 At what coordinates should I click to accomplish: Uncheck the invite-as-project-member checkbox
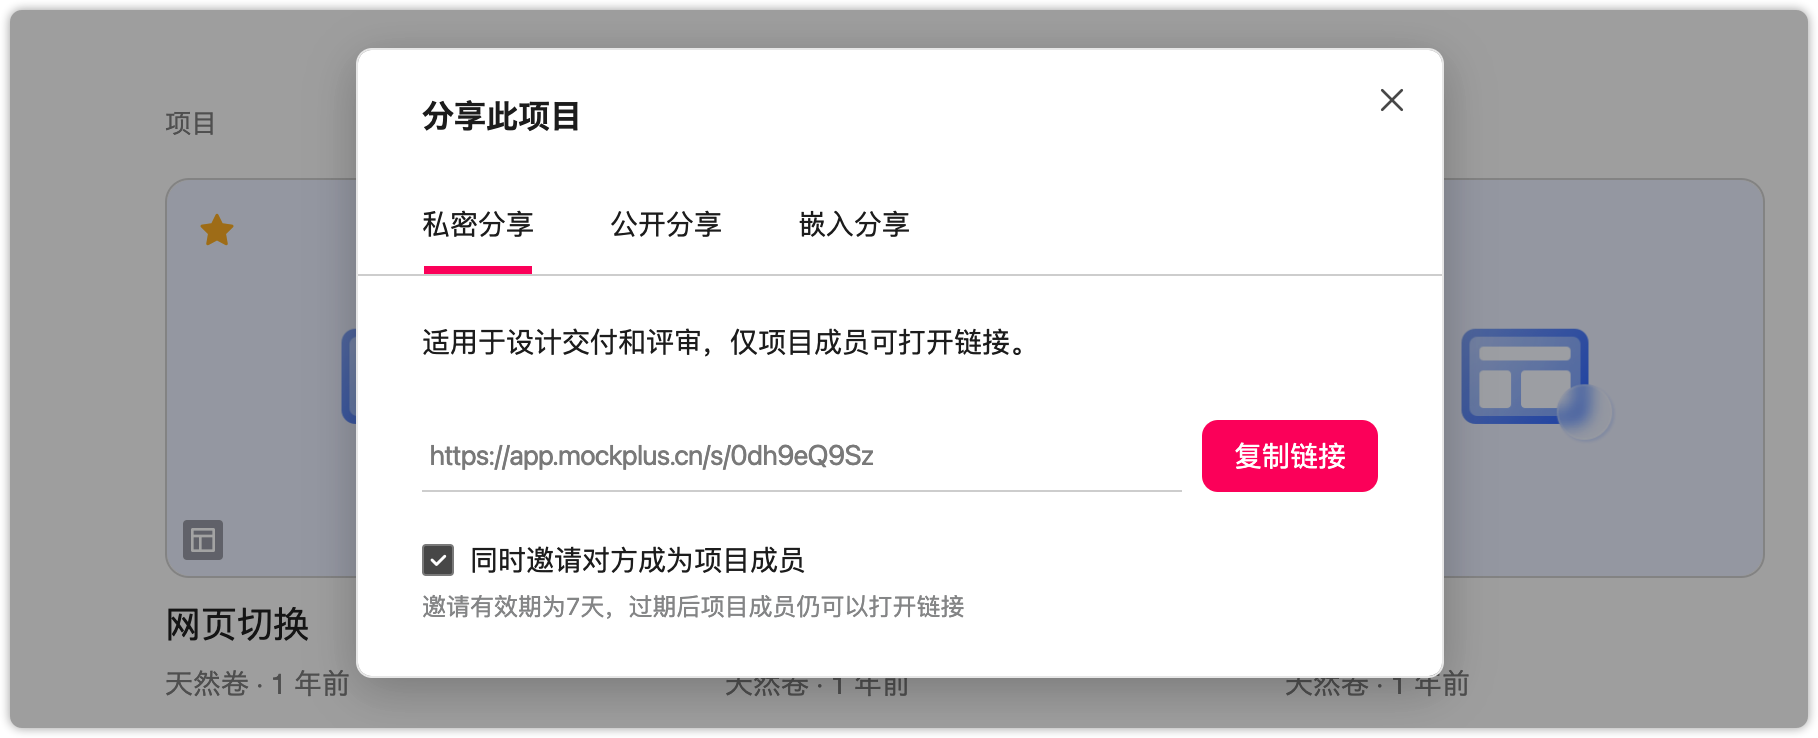pyautogui.click(x=438, y=560)
